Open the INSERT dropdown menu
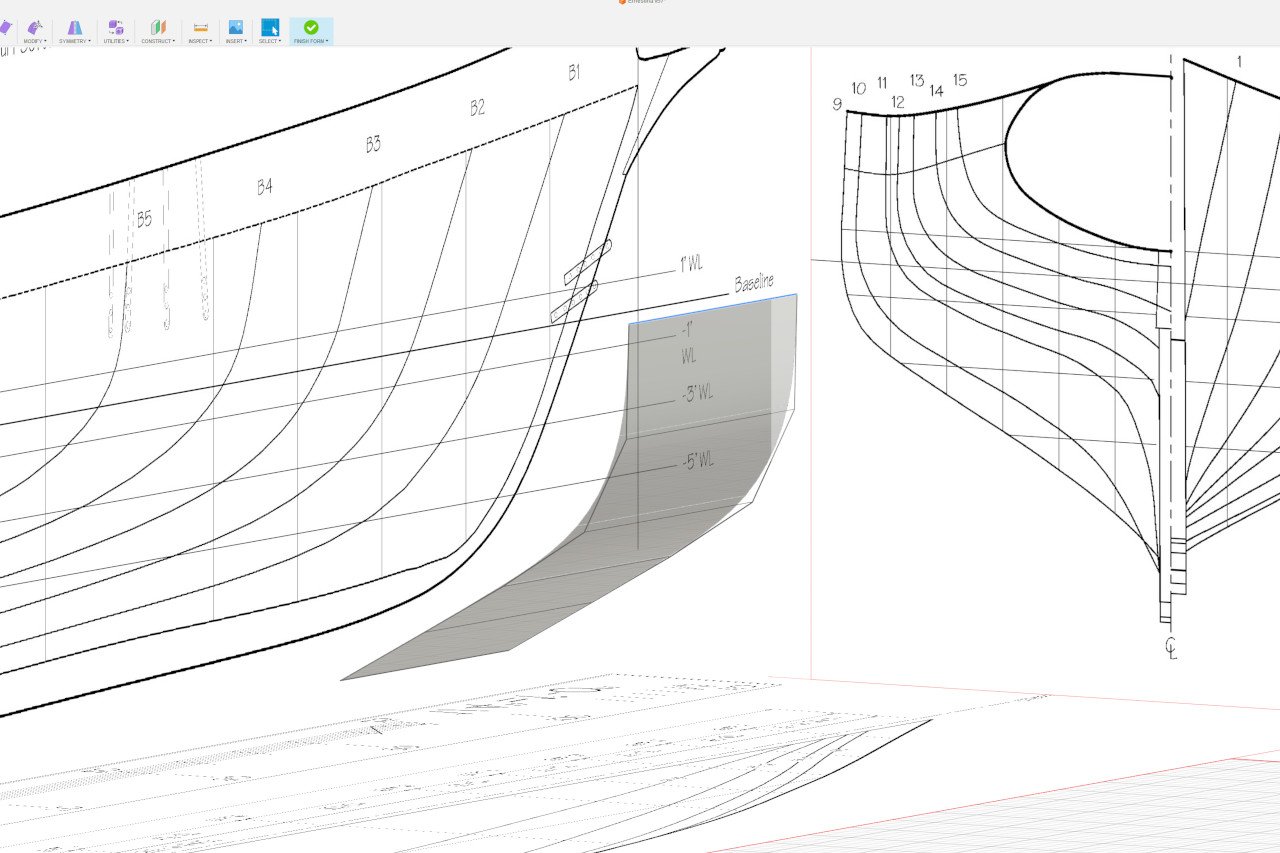The width and height of the screenshot is (1280, 853). pyautogui.click(x=236, y=41)
